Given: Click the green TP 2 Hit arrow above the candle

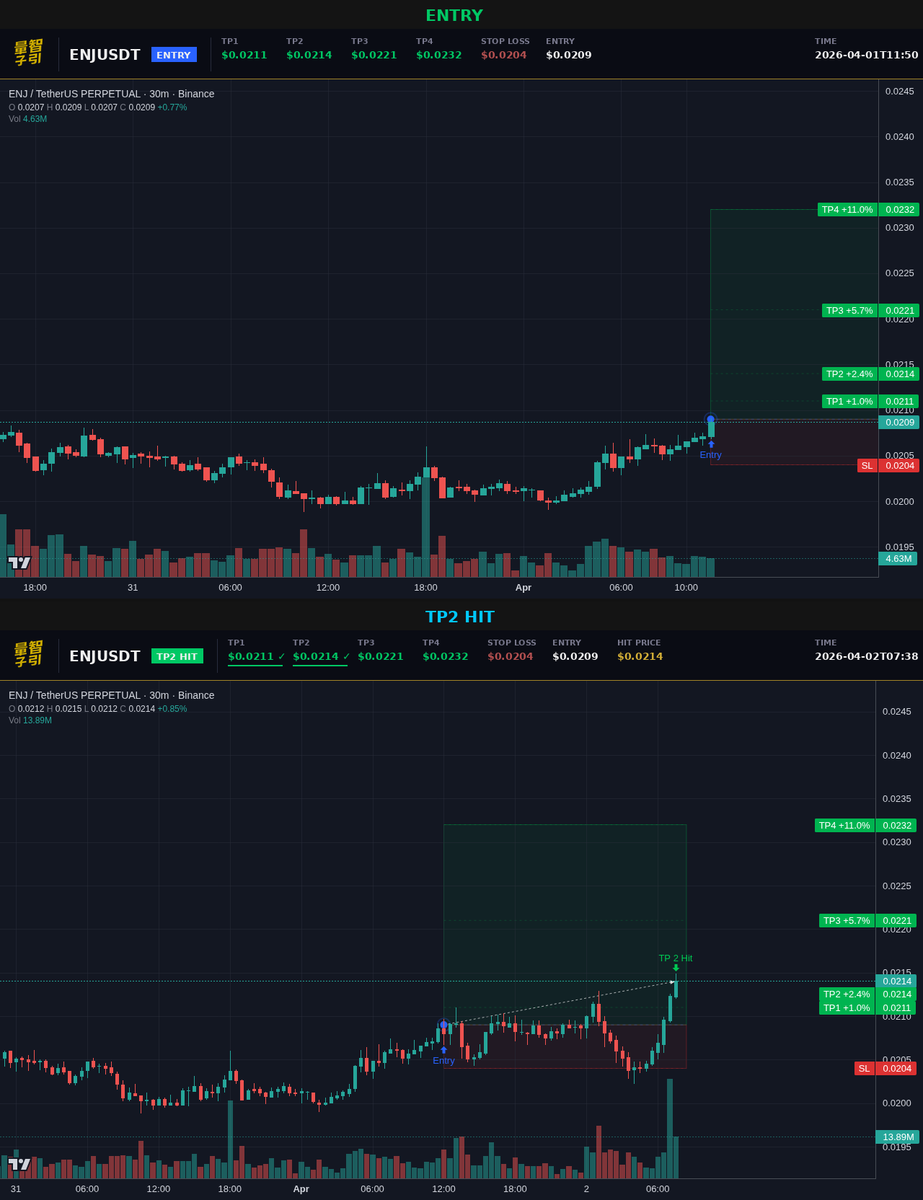Looking at the screenshot, I should click(x=676, y=968).
